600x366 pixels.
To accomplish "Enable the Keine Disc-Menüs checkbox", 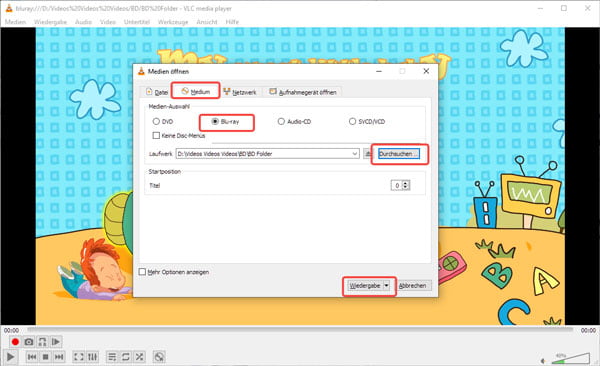I will point(156,136).
